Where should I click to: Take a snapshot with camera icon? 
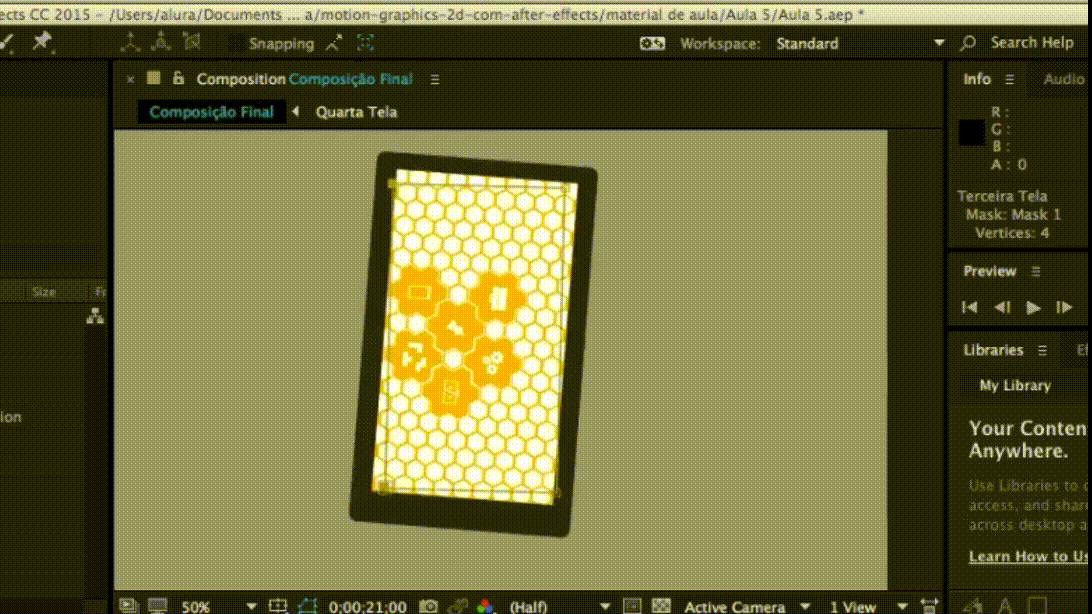click(x=428, y=606)
